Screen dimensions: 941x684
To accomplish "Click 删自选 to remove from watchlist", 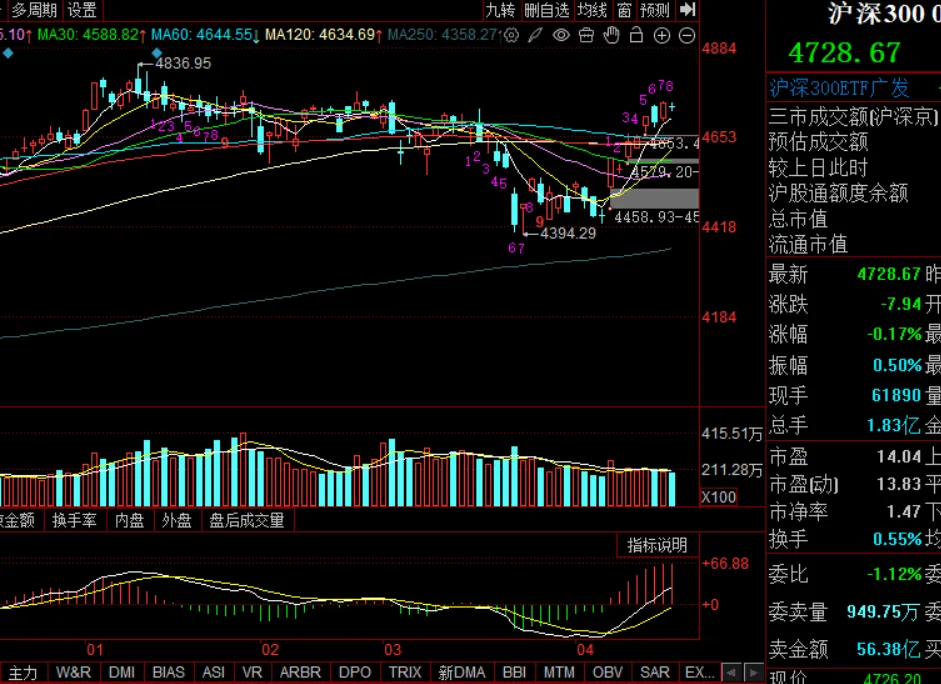I will point(546,10).
